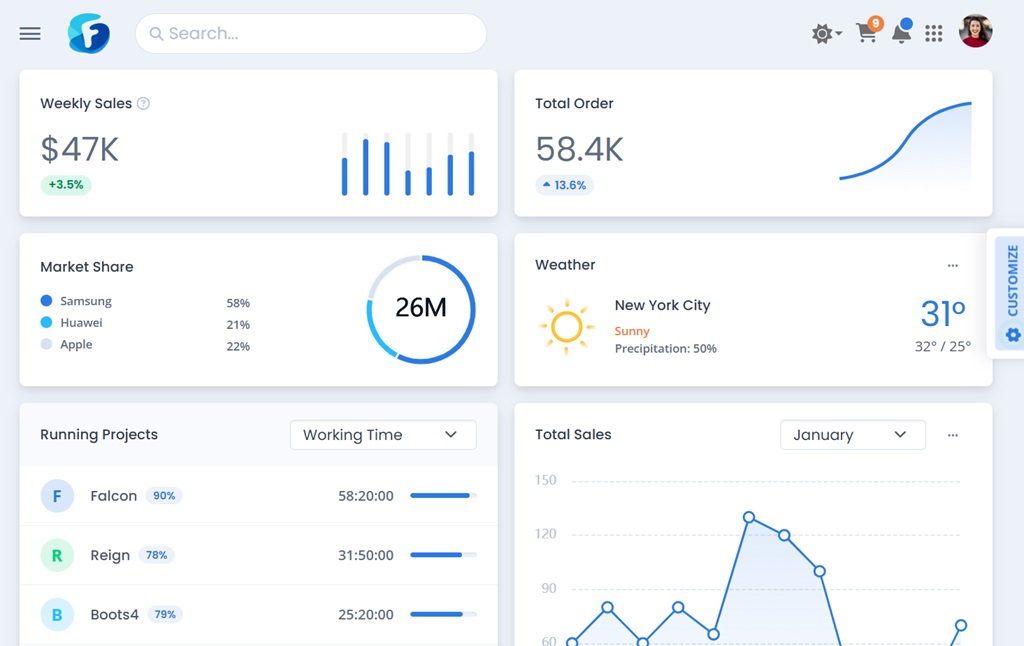Expand the January month dropdown
Screen dimensions: 1024x646
852,435
